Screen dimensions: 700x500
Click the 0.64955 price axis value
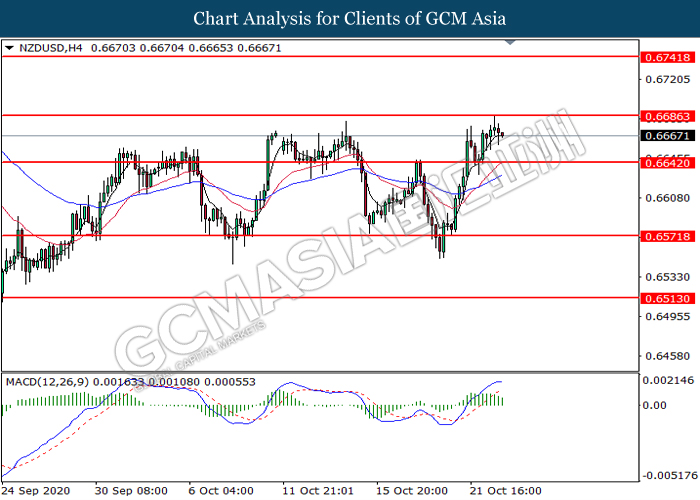667,316
